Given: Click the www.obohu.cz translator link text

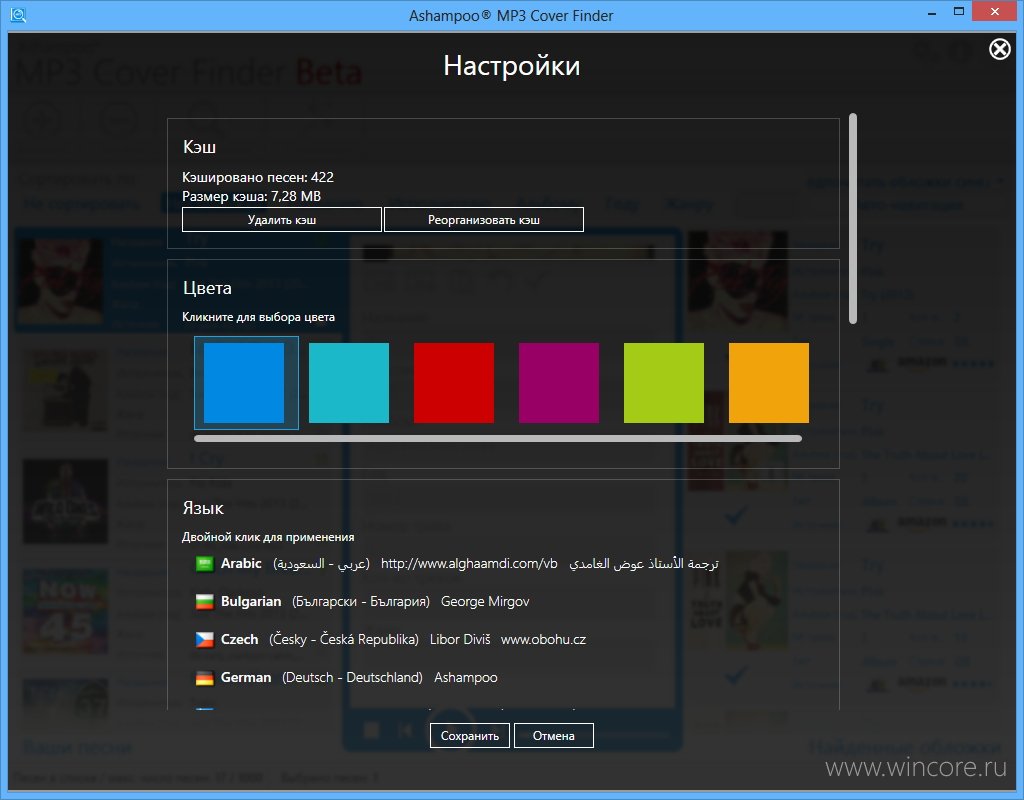Looking at the screenshot, I should click(543, 639).
